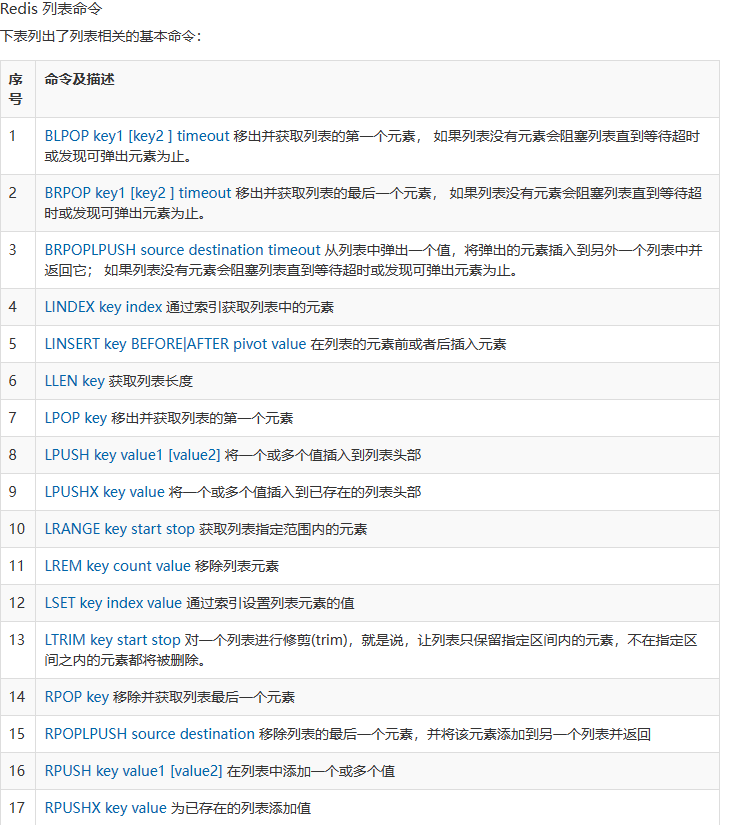The width and height of the screenshot is (739, 825).
Task: Select the RPUSHX key value link
Action: 105,808
